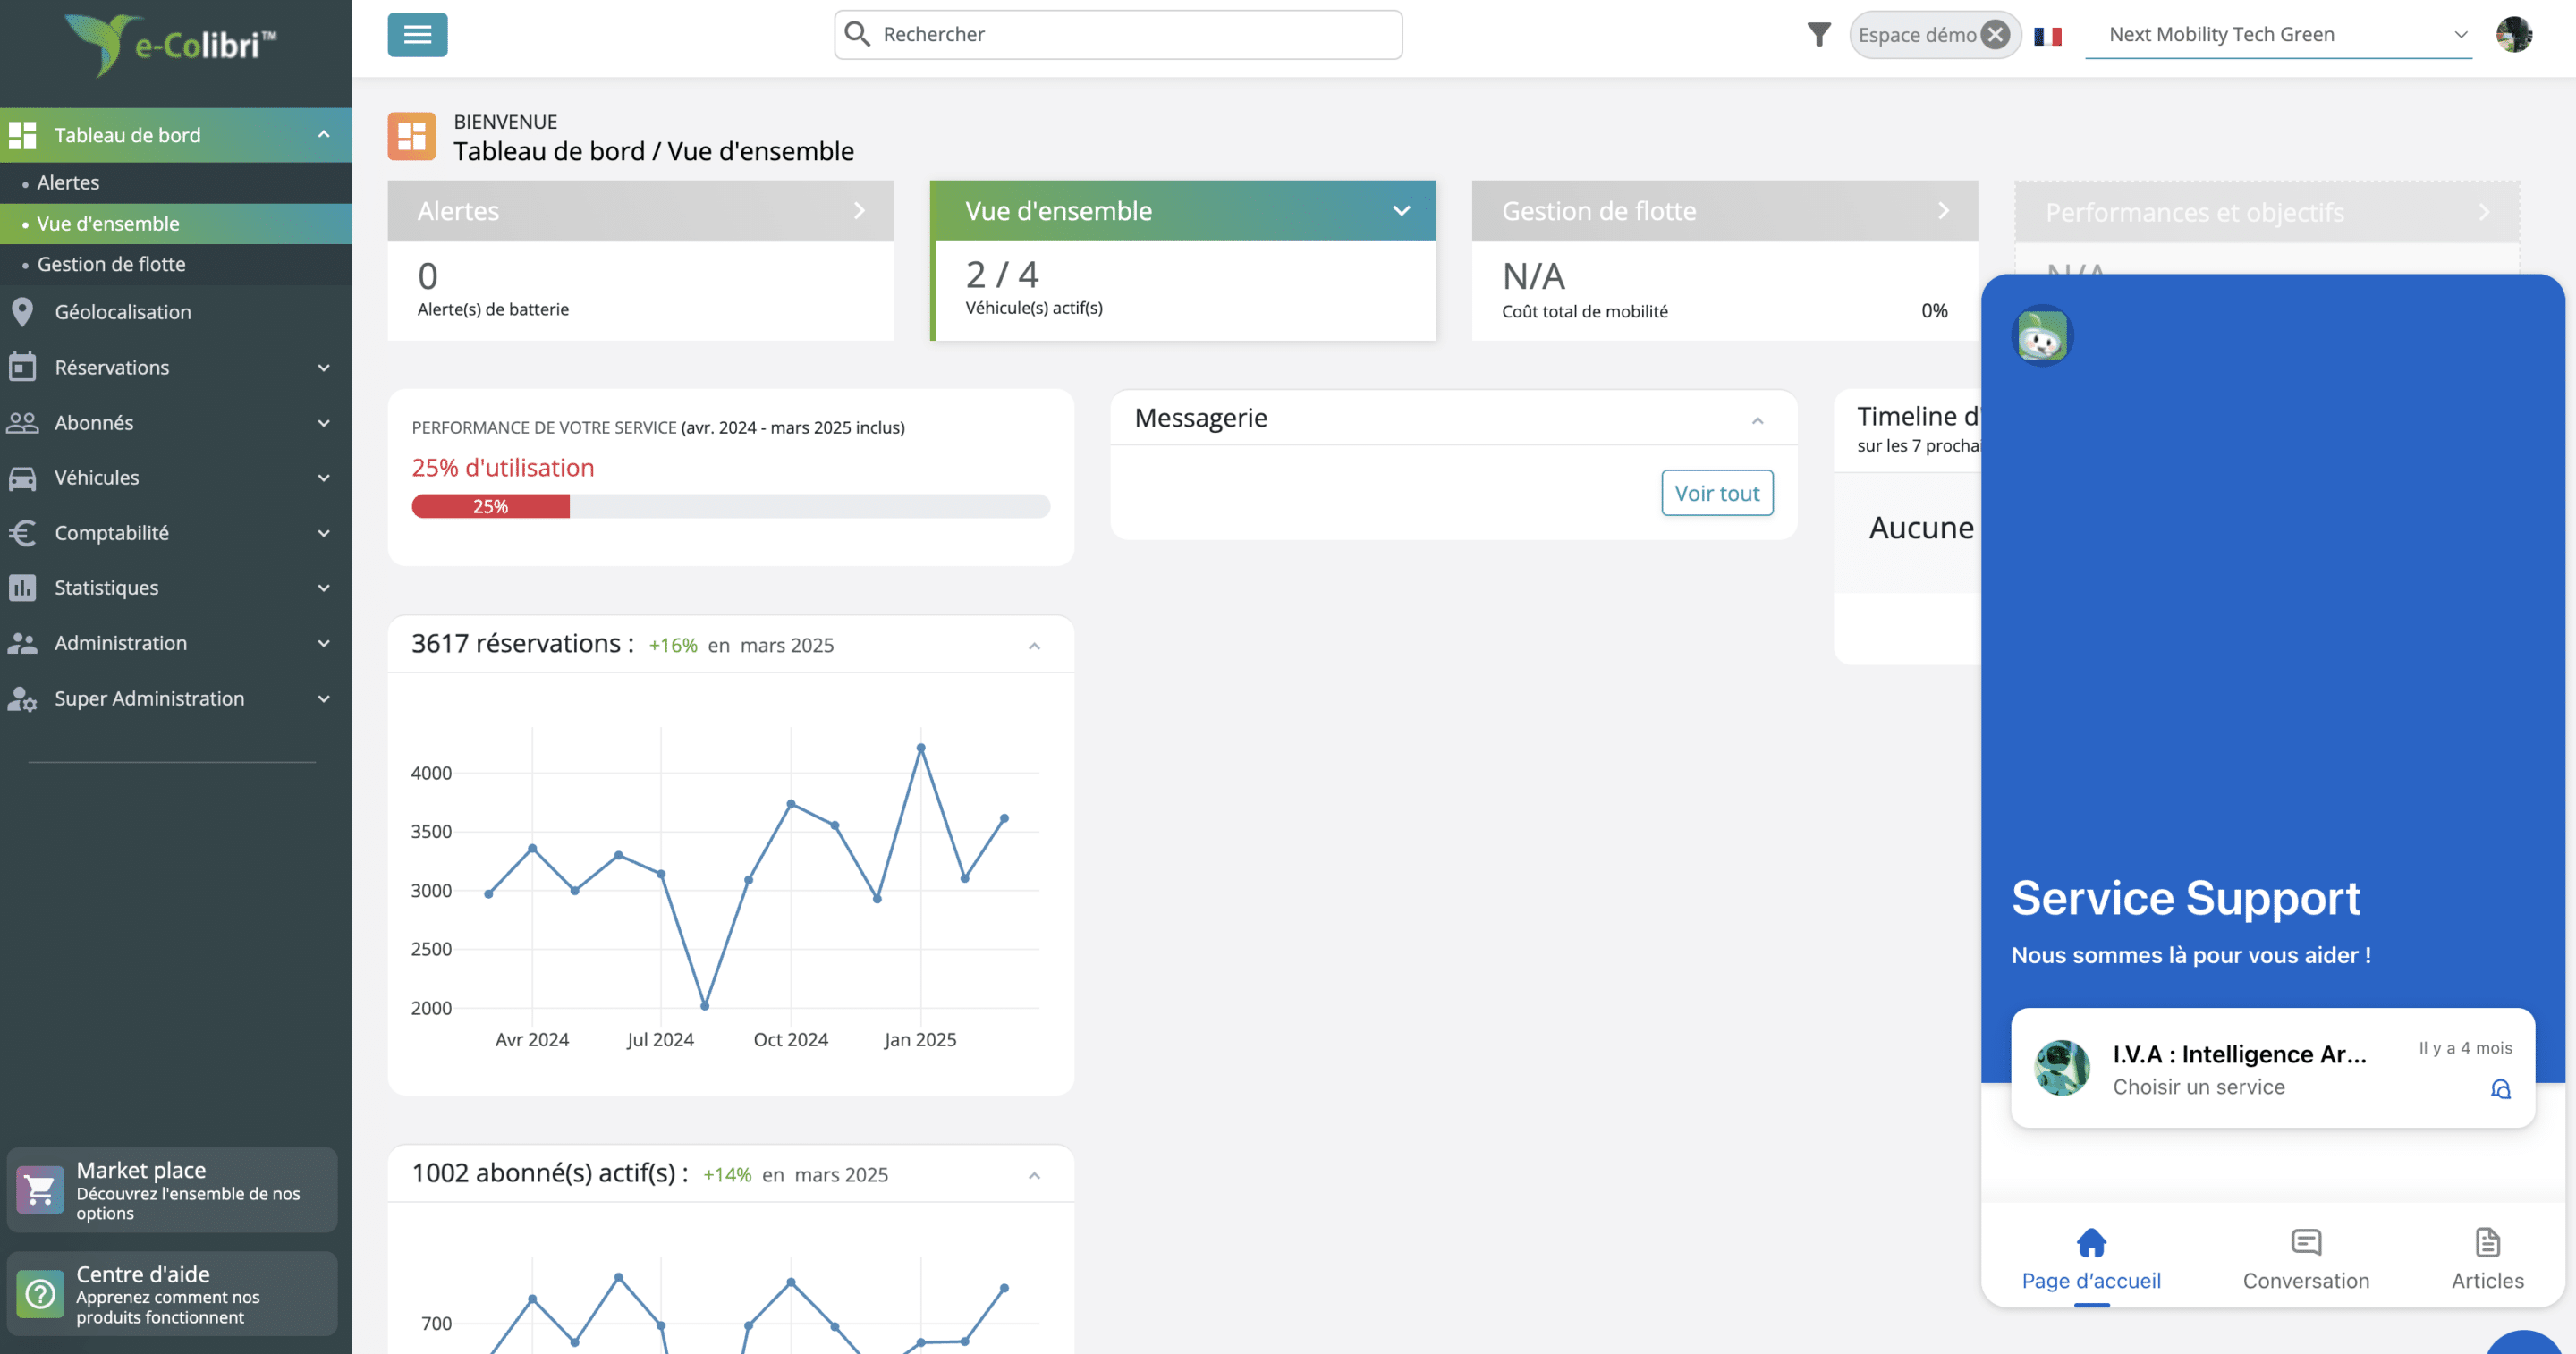Expand the Véhicules menu chevron

pos(324,478)
